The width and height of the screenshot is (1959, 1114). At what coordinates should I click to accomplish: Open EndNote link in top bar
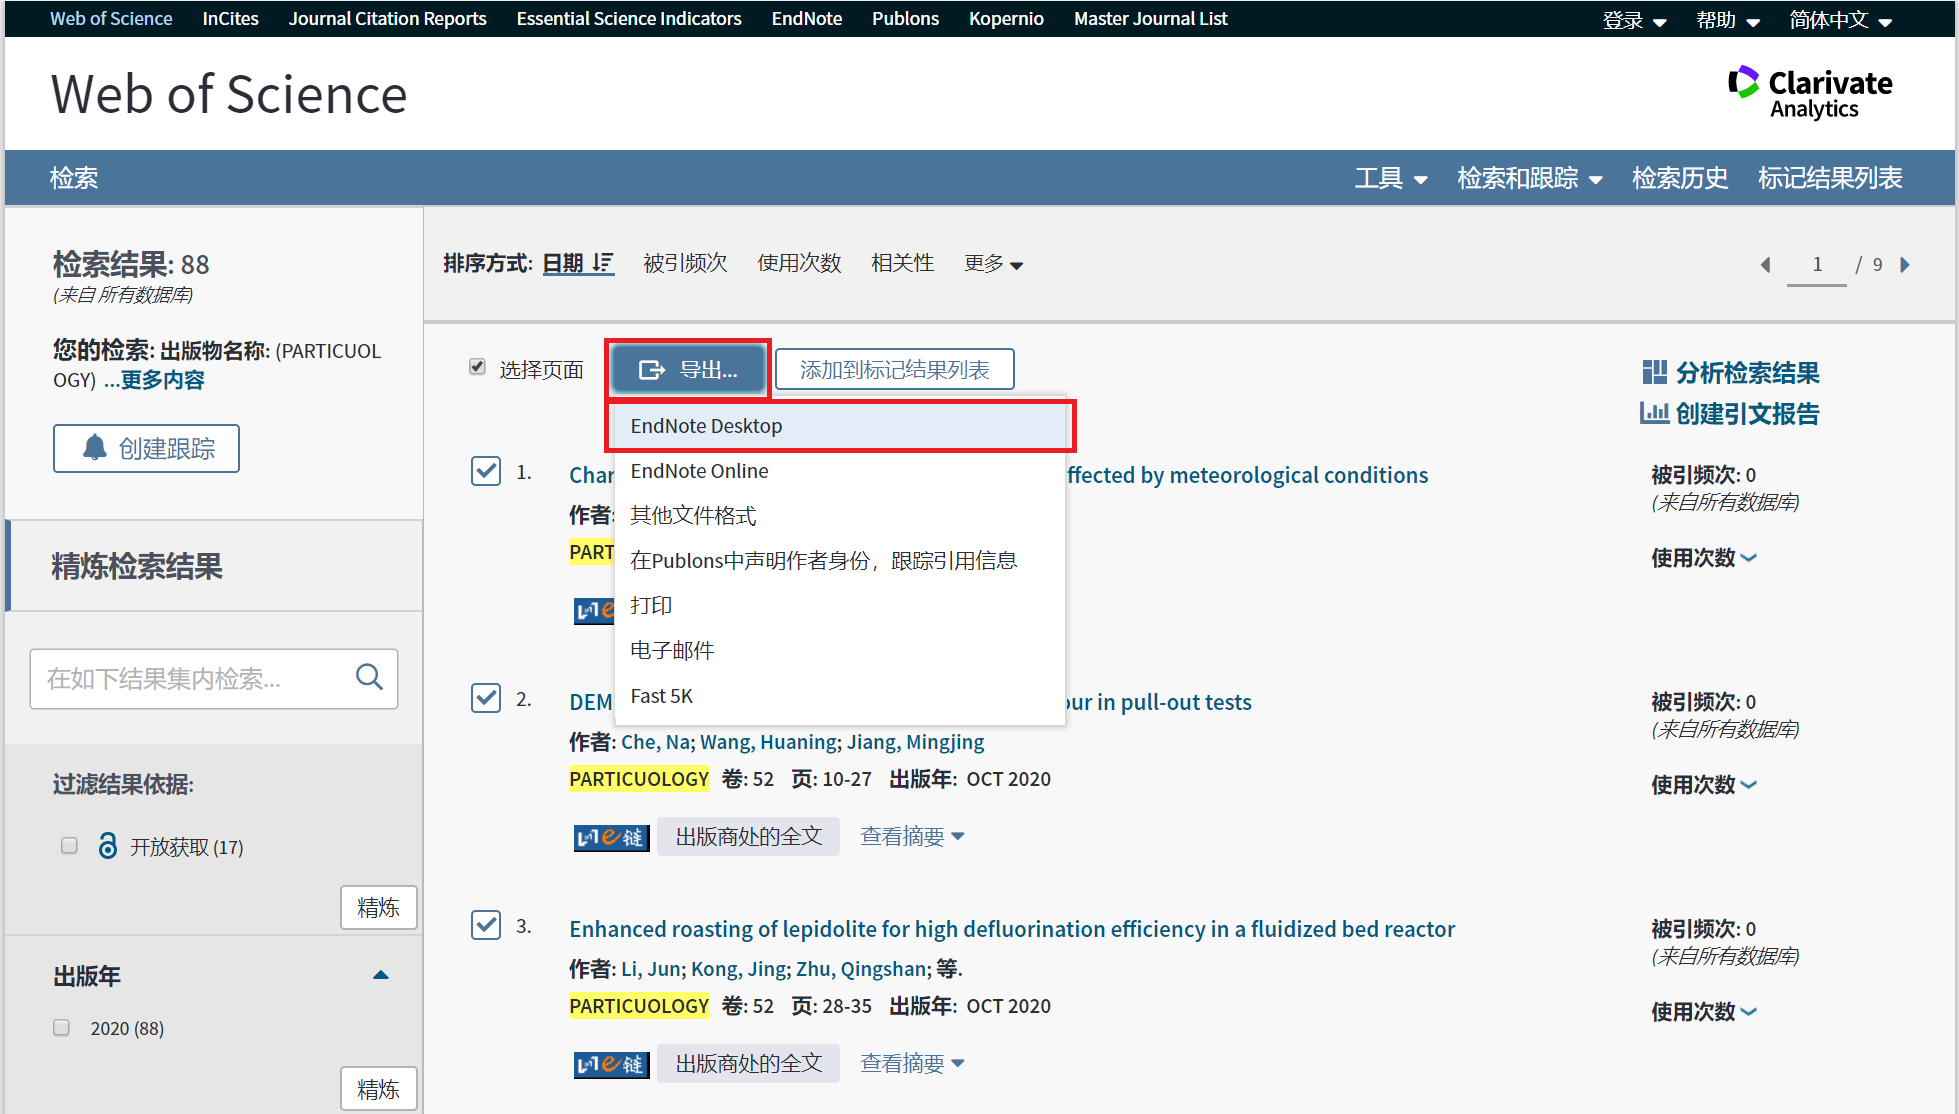(x=806, y=19)
